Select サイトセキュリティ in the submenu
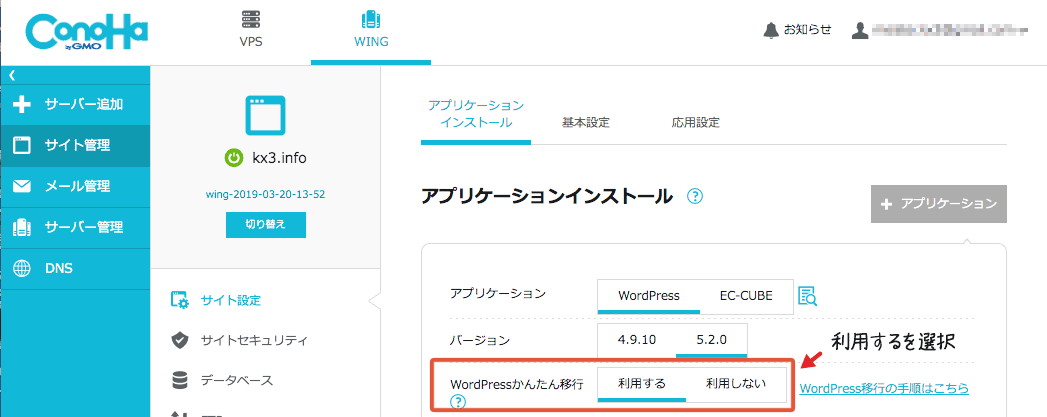Image resolution: width=1047 pixels, height=417 pixels. click(254, 340)
